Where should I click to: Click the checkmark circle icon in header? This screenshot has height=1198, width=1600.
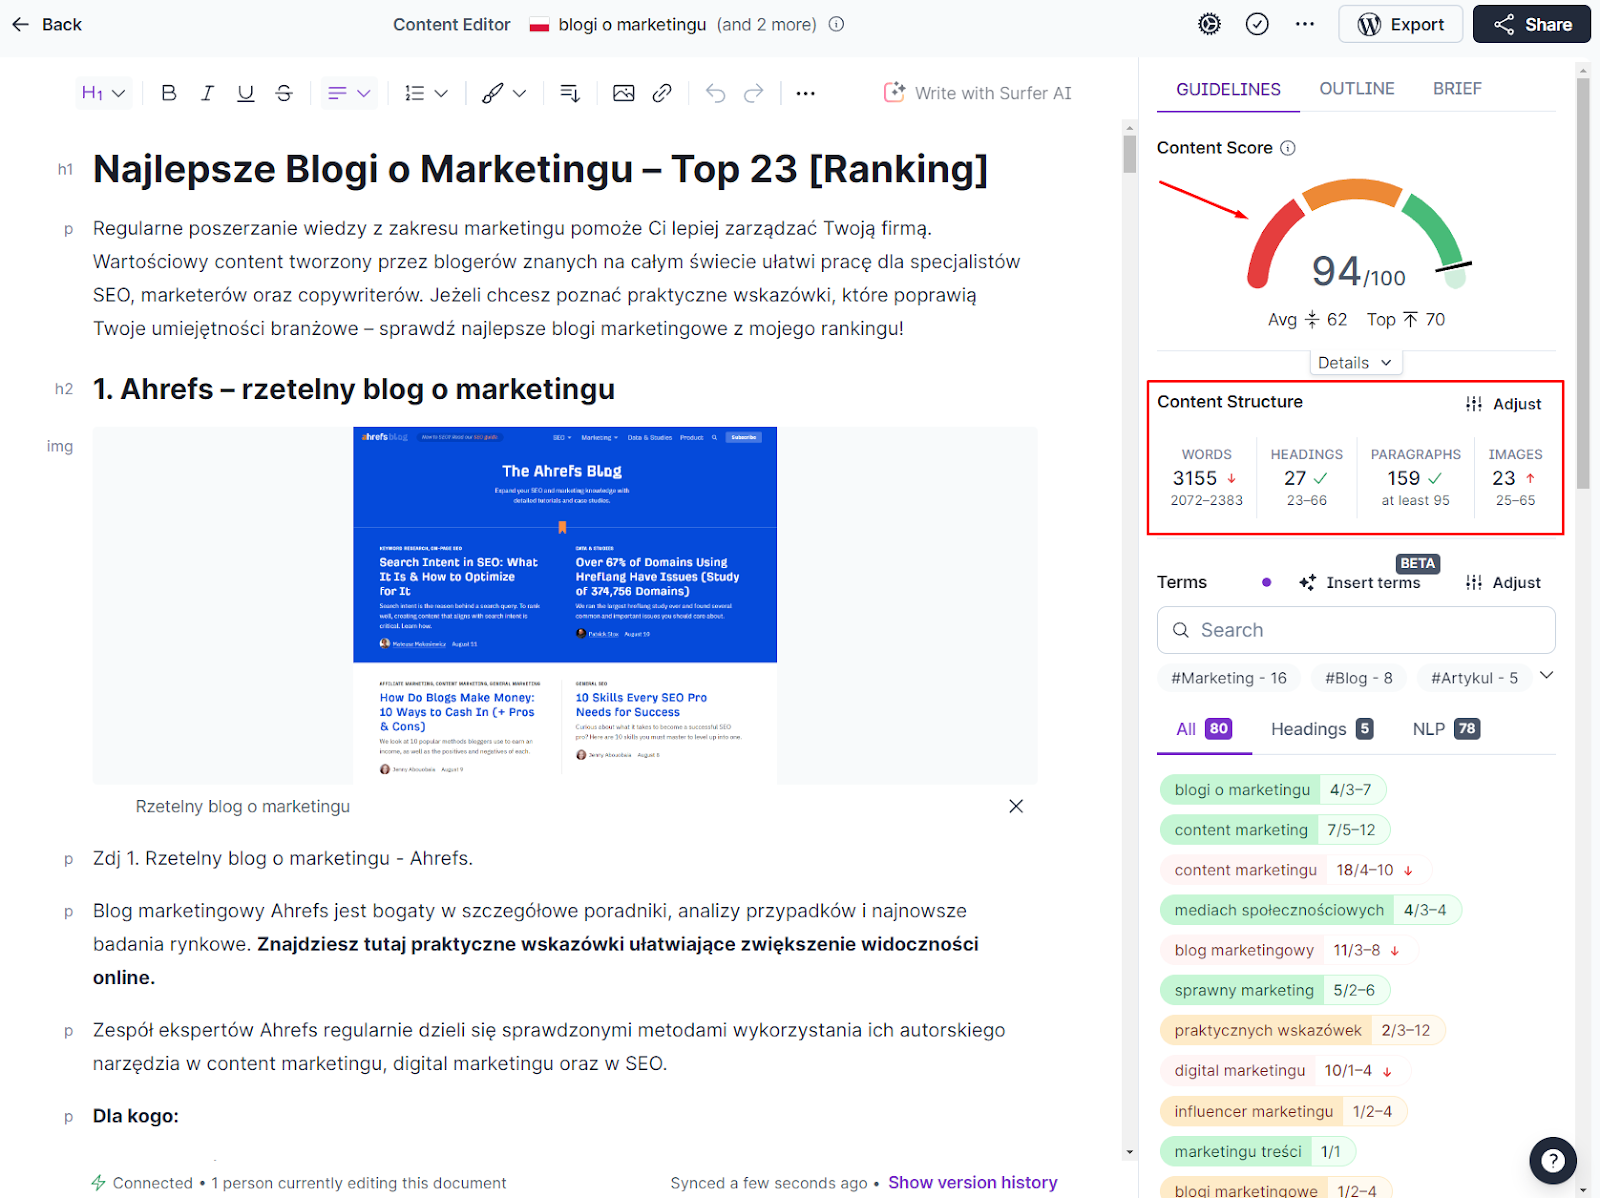click(1257, 24)
